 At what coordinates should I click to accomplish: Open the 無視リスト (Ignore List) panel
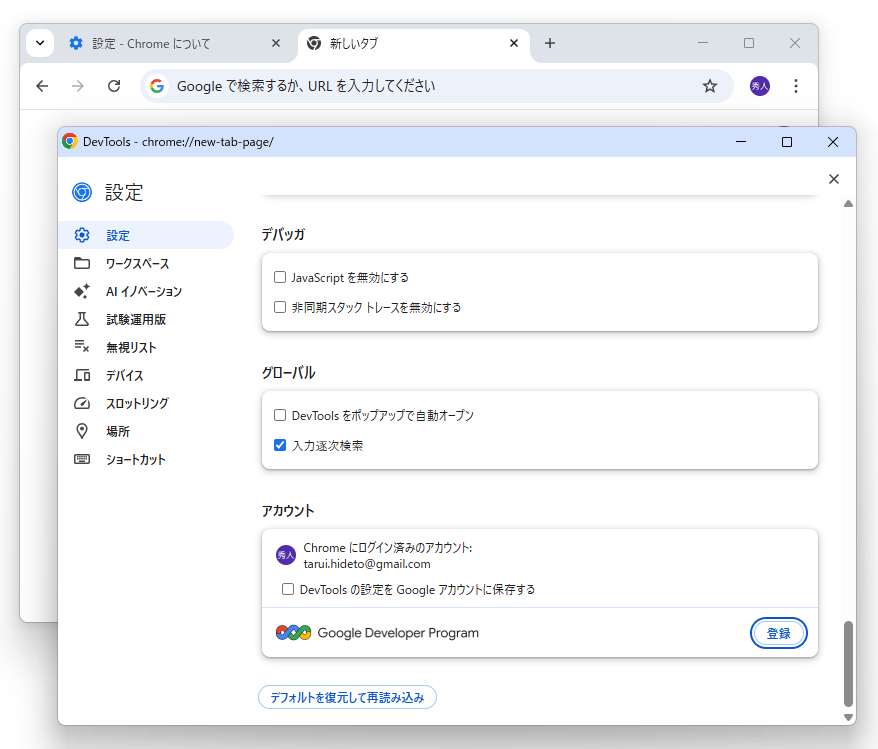click(x=132, y=347)
